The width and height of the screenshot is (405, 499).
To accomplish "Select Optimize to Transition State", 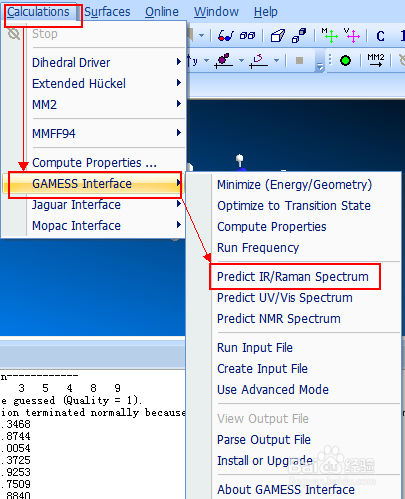I will (294, 206).
